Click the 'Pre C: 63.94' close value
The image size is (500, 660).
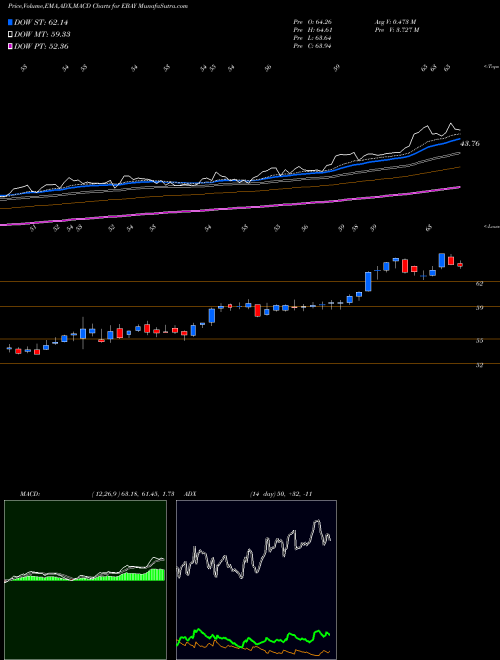click(x=312, y=46)
